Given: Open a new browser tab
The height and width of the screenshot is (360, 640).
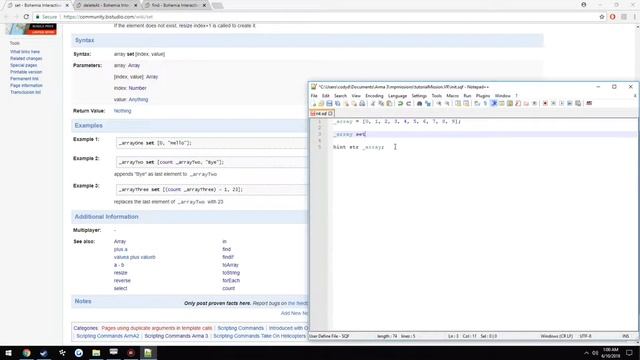Looking at the screenshot, I should [x=218, y=5].
